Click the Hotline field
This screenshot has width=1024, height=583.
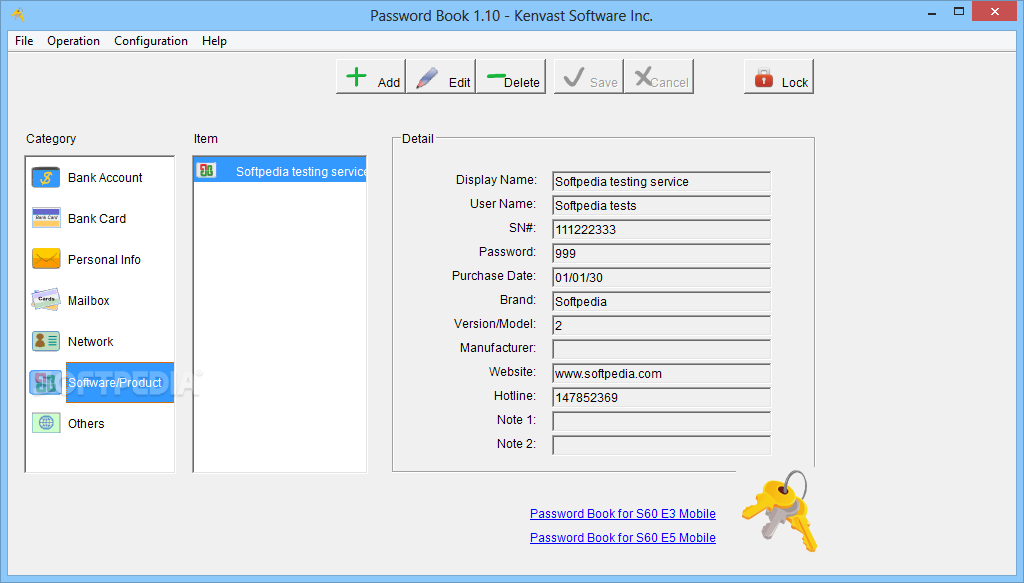(x=661, y=398)
